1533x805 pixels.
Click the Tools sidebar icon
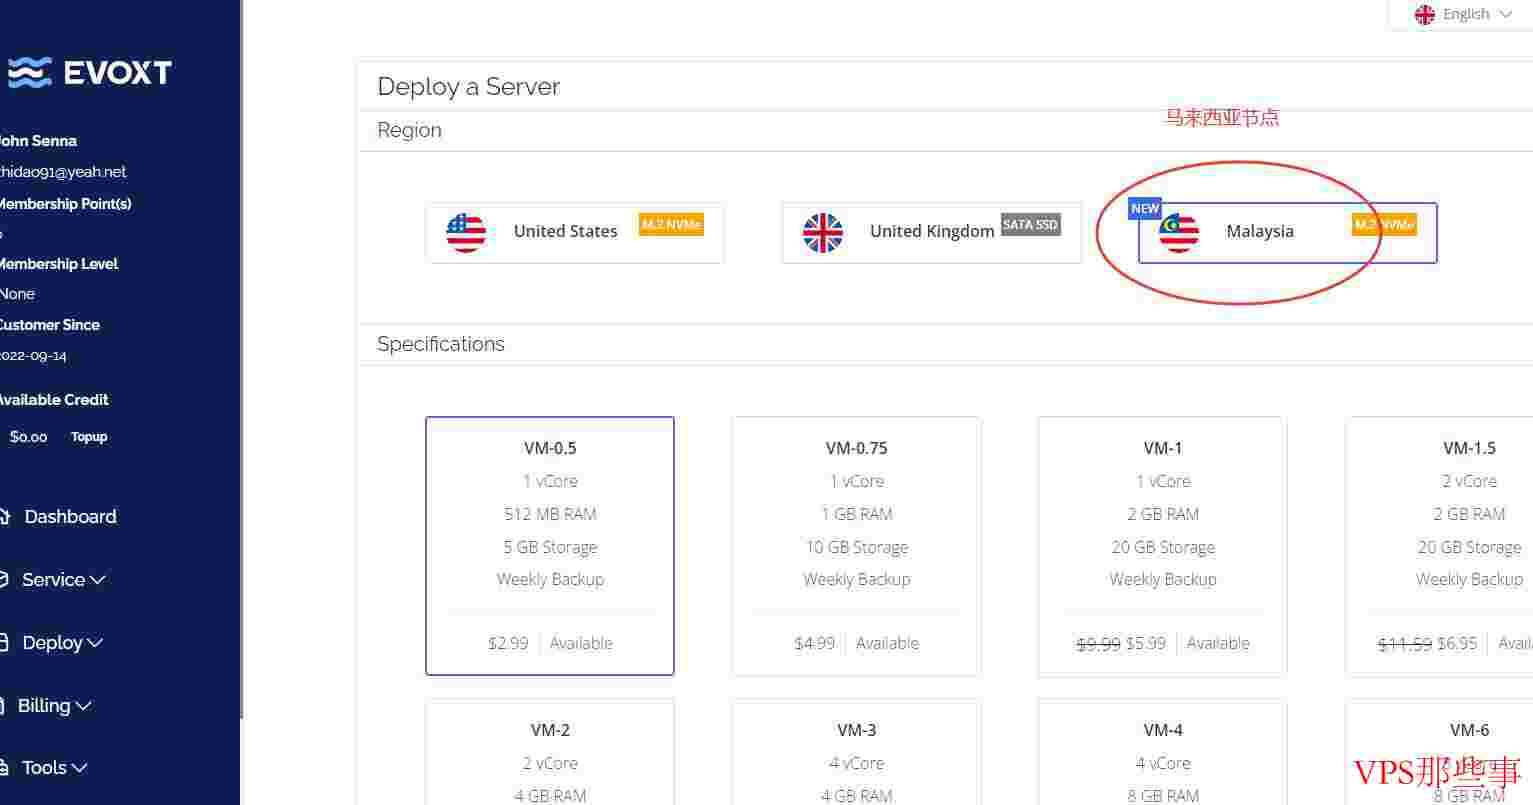[4, 768]
